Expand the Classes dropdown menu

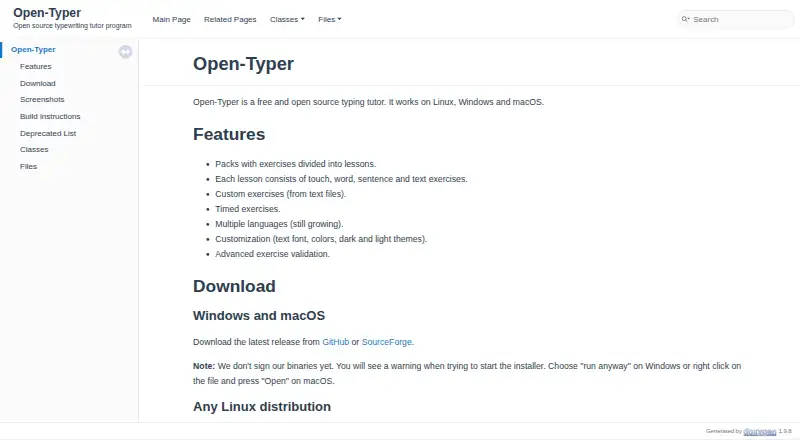(287, 19)
